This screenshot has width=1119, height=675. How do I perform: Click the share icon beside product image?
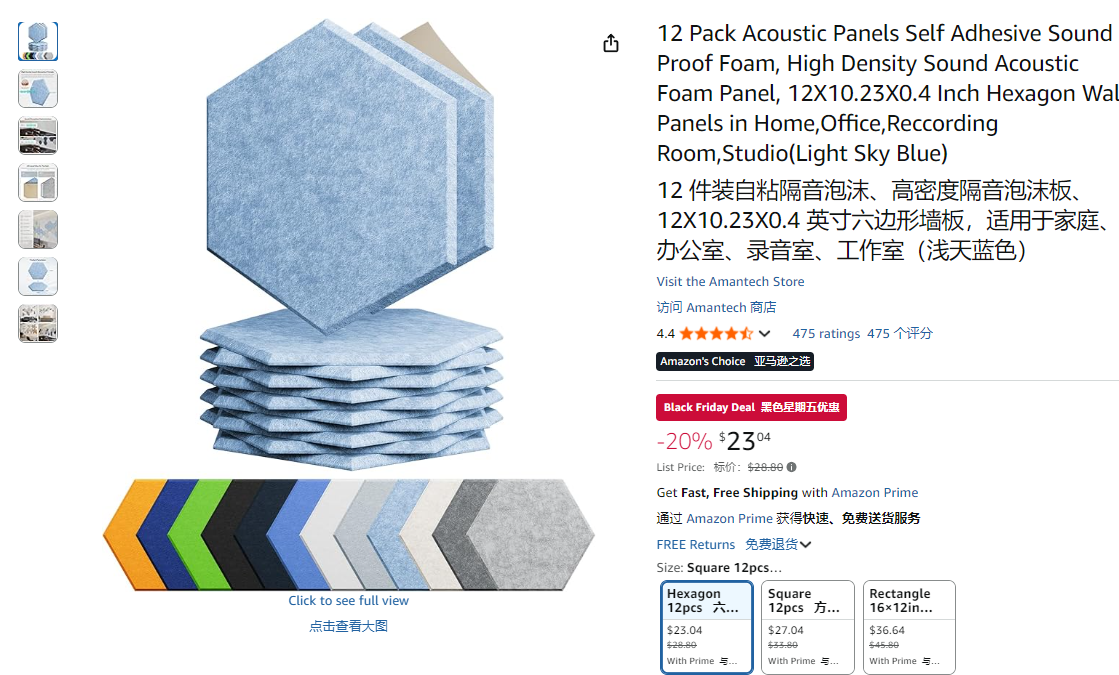(611, 44)
